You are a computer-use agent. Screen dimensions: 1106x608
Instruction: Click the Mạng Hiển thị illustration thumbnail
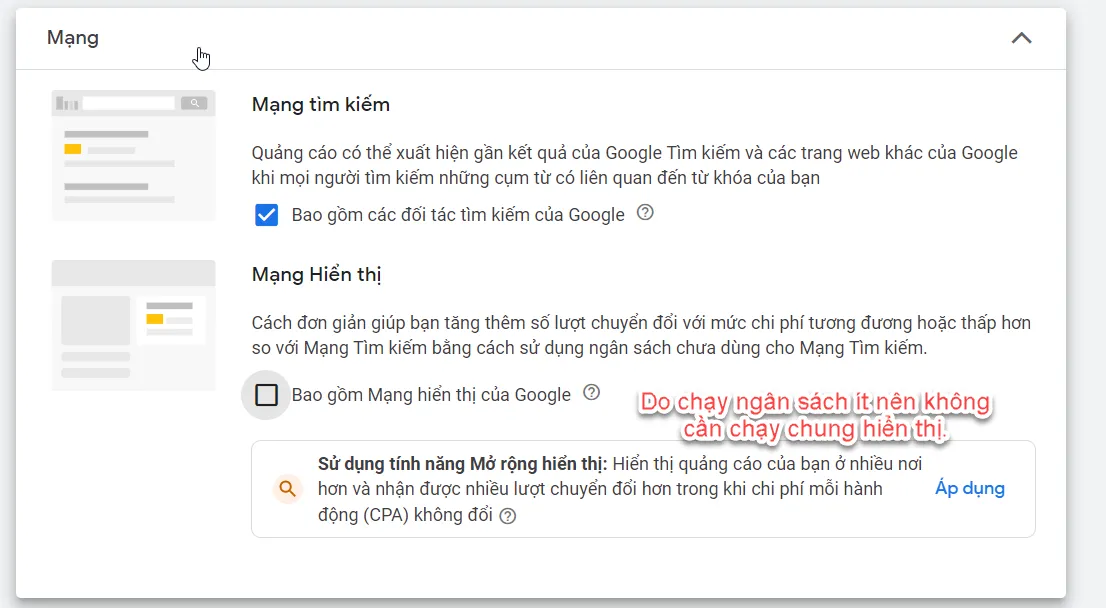click(133, 325)
